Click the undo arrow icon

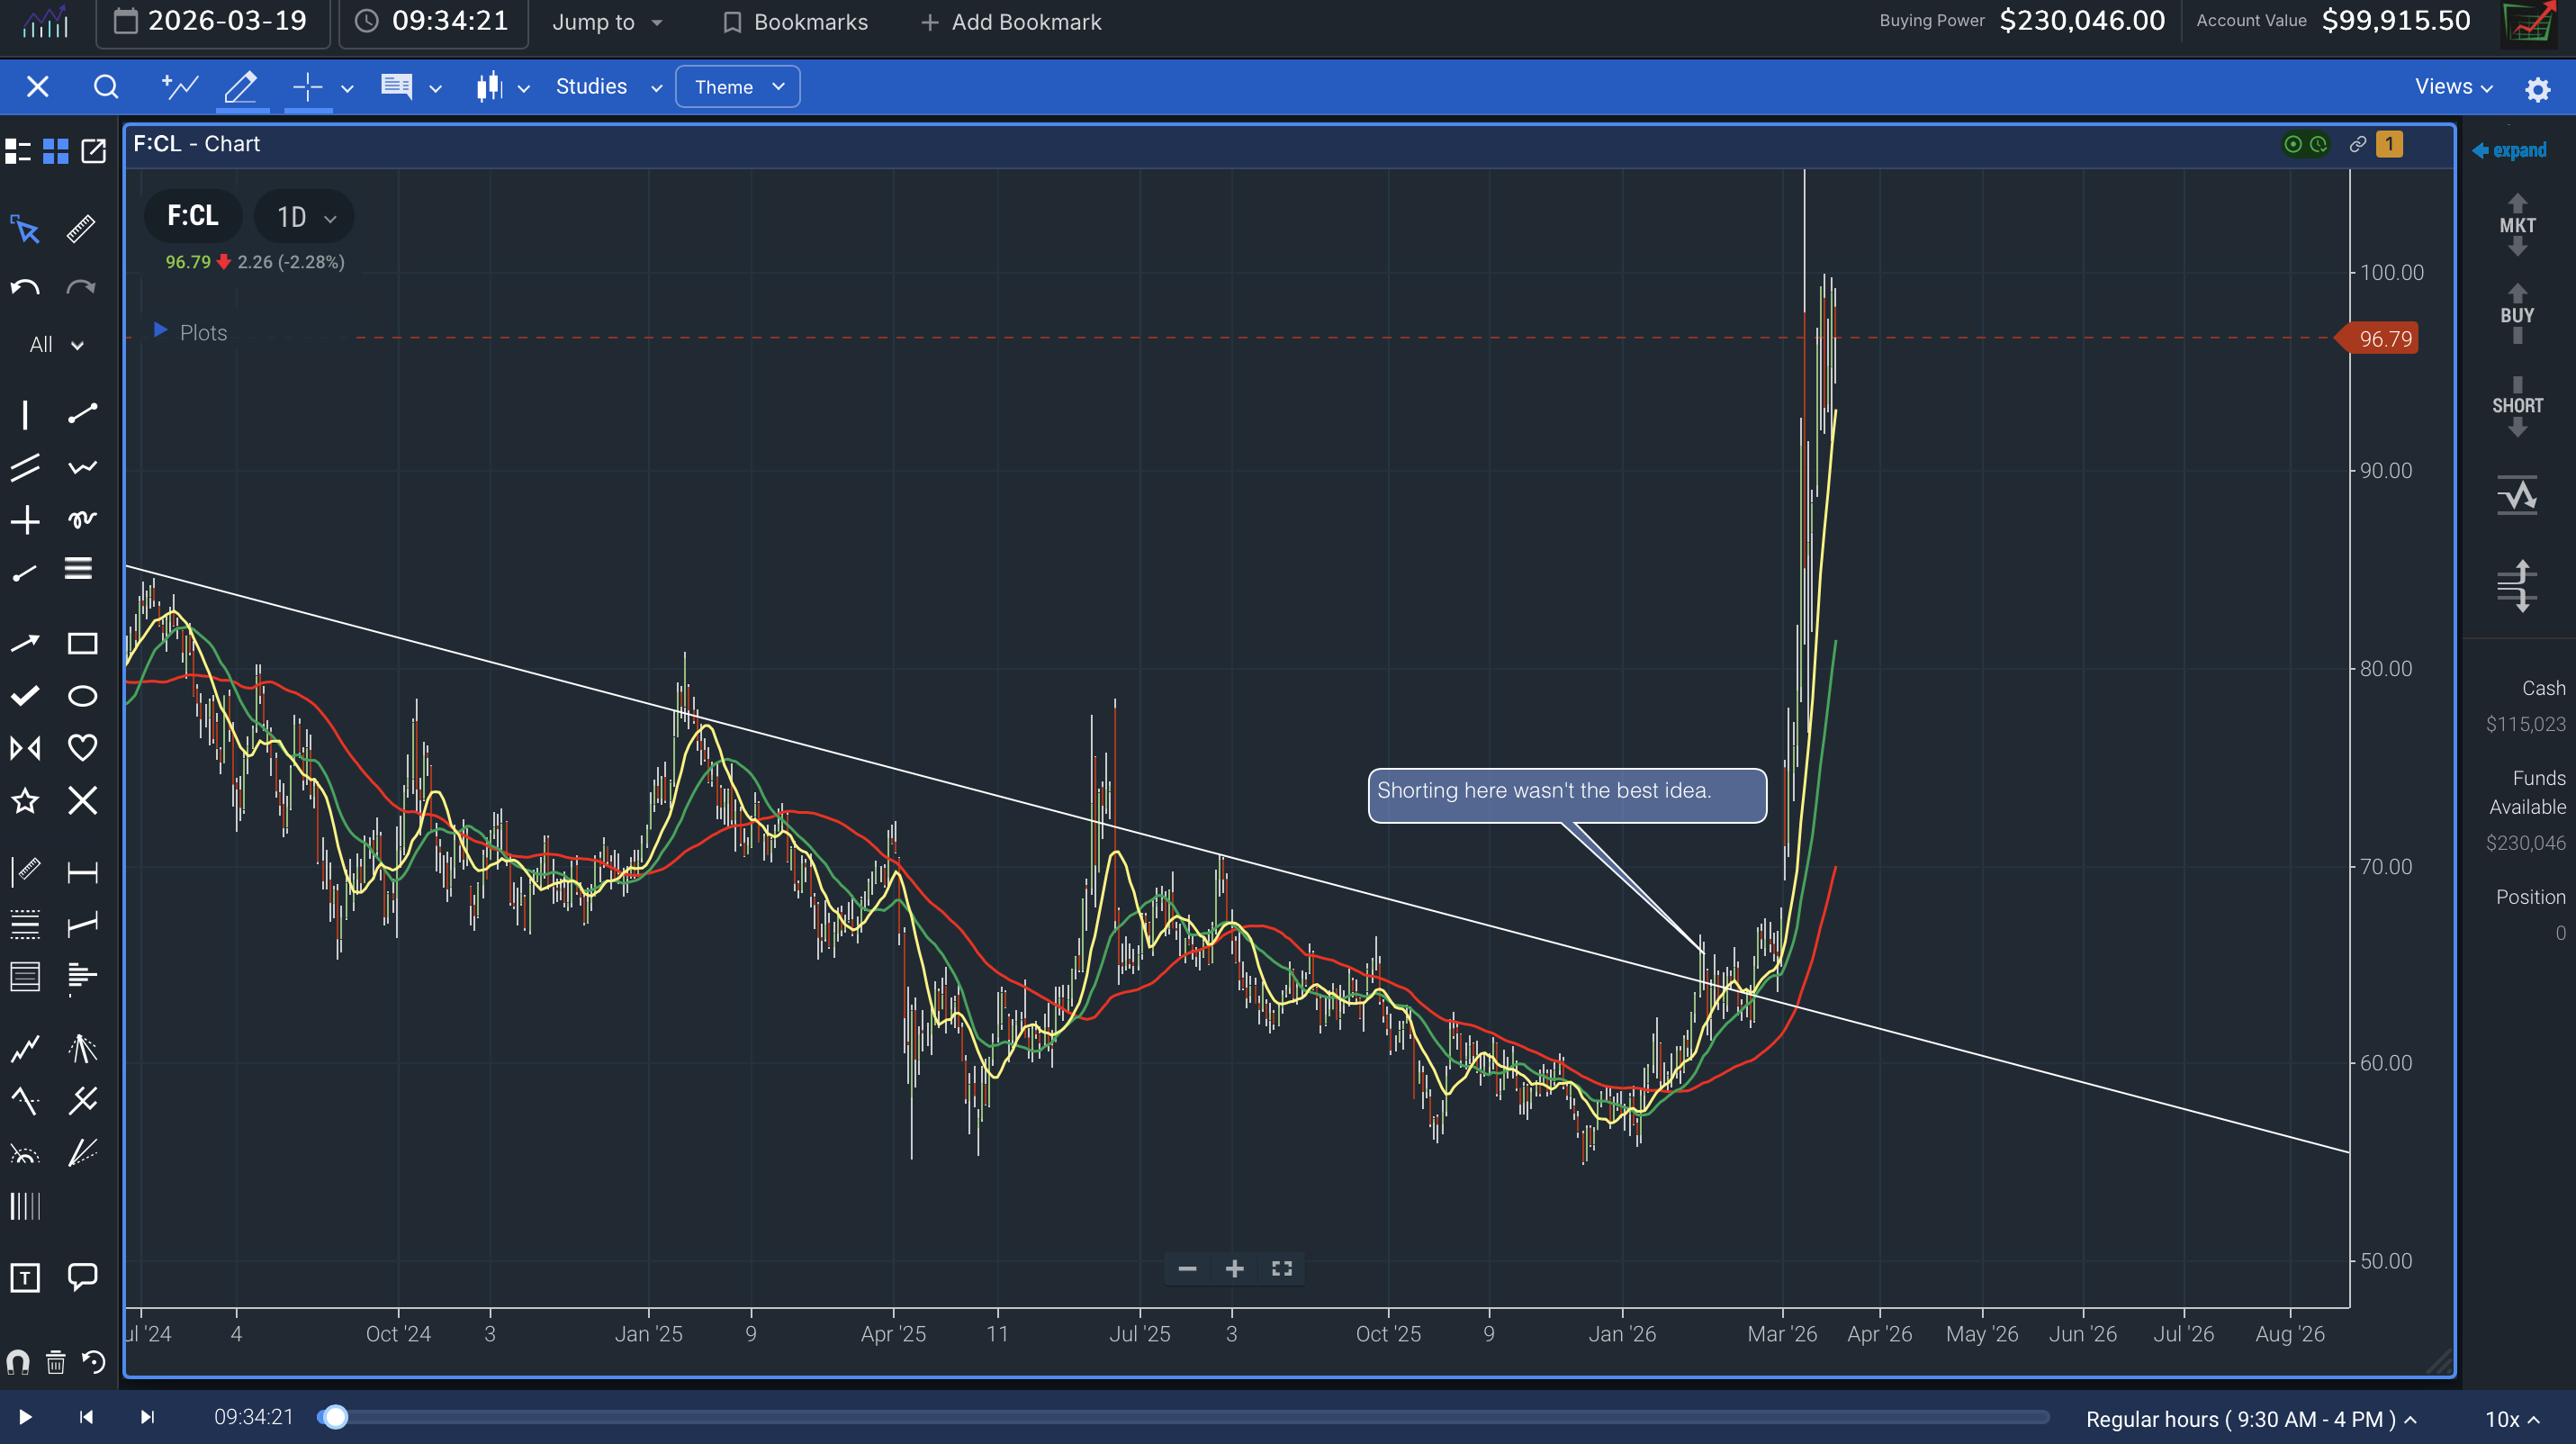pyautogui.click(x=25, y=288)
